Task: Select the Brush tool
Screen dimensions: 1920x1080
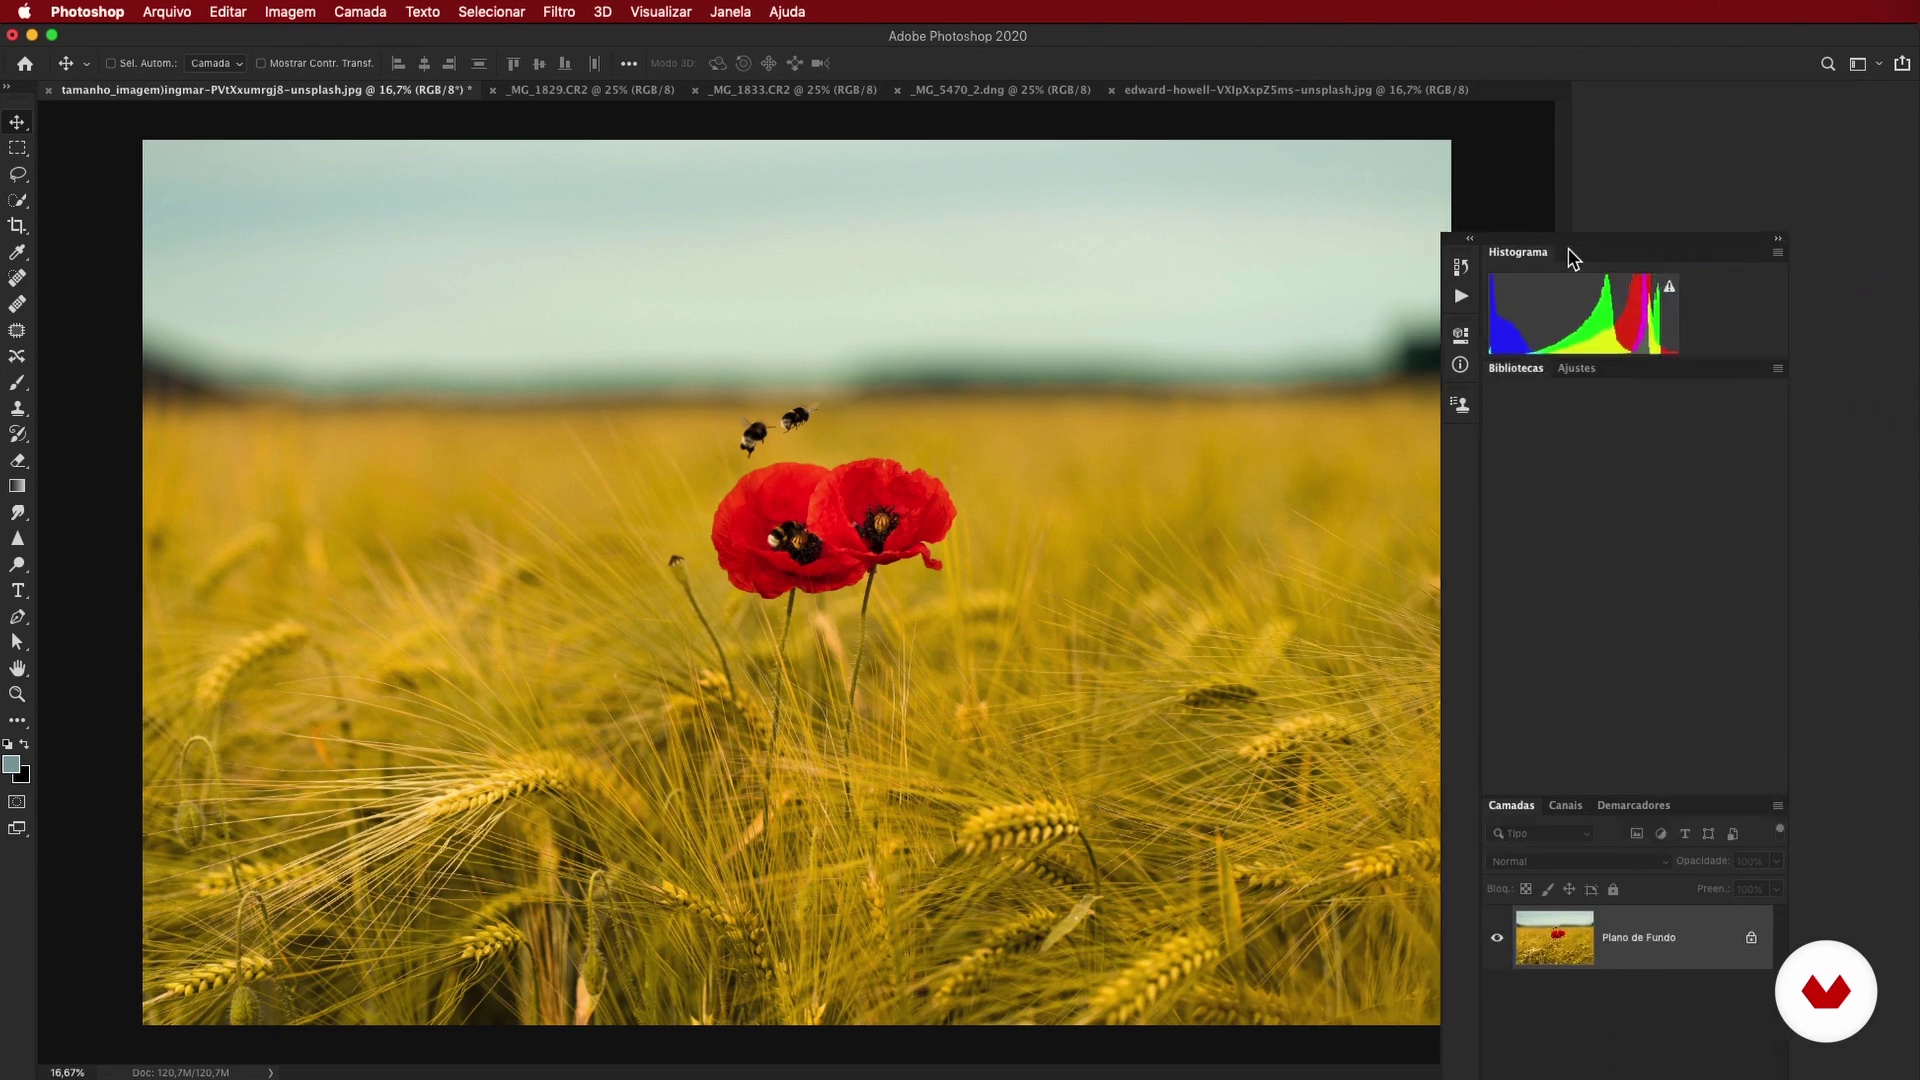Action: tap(17, 382)
